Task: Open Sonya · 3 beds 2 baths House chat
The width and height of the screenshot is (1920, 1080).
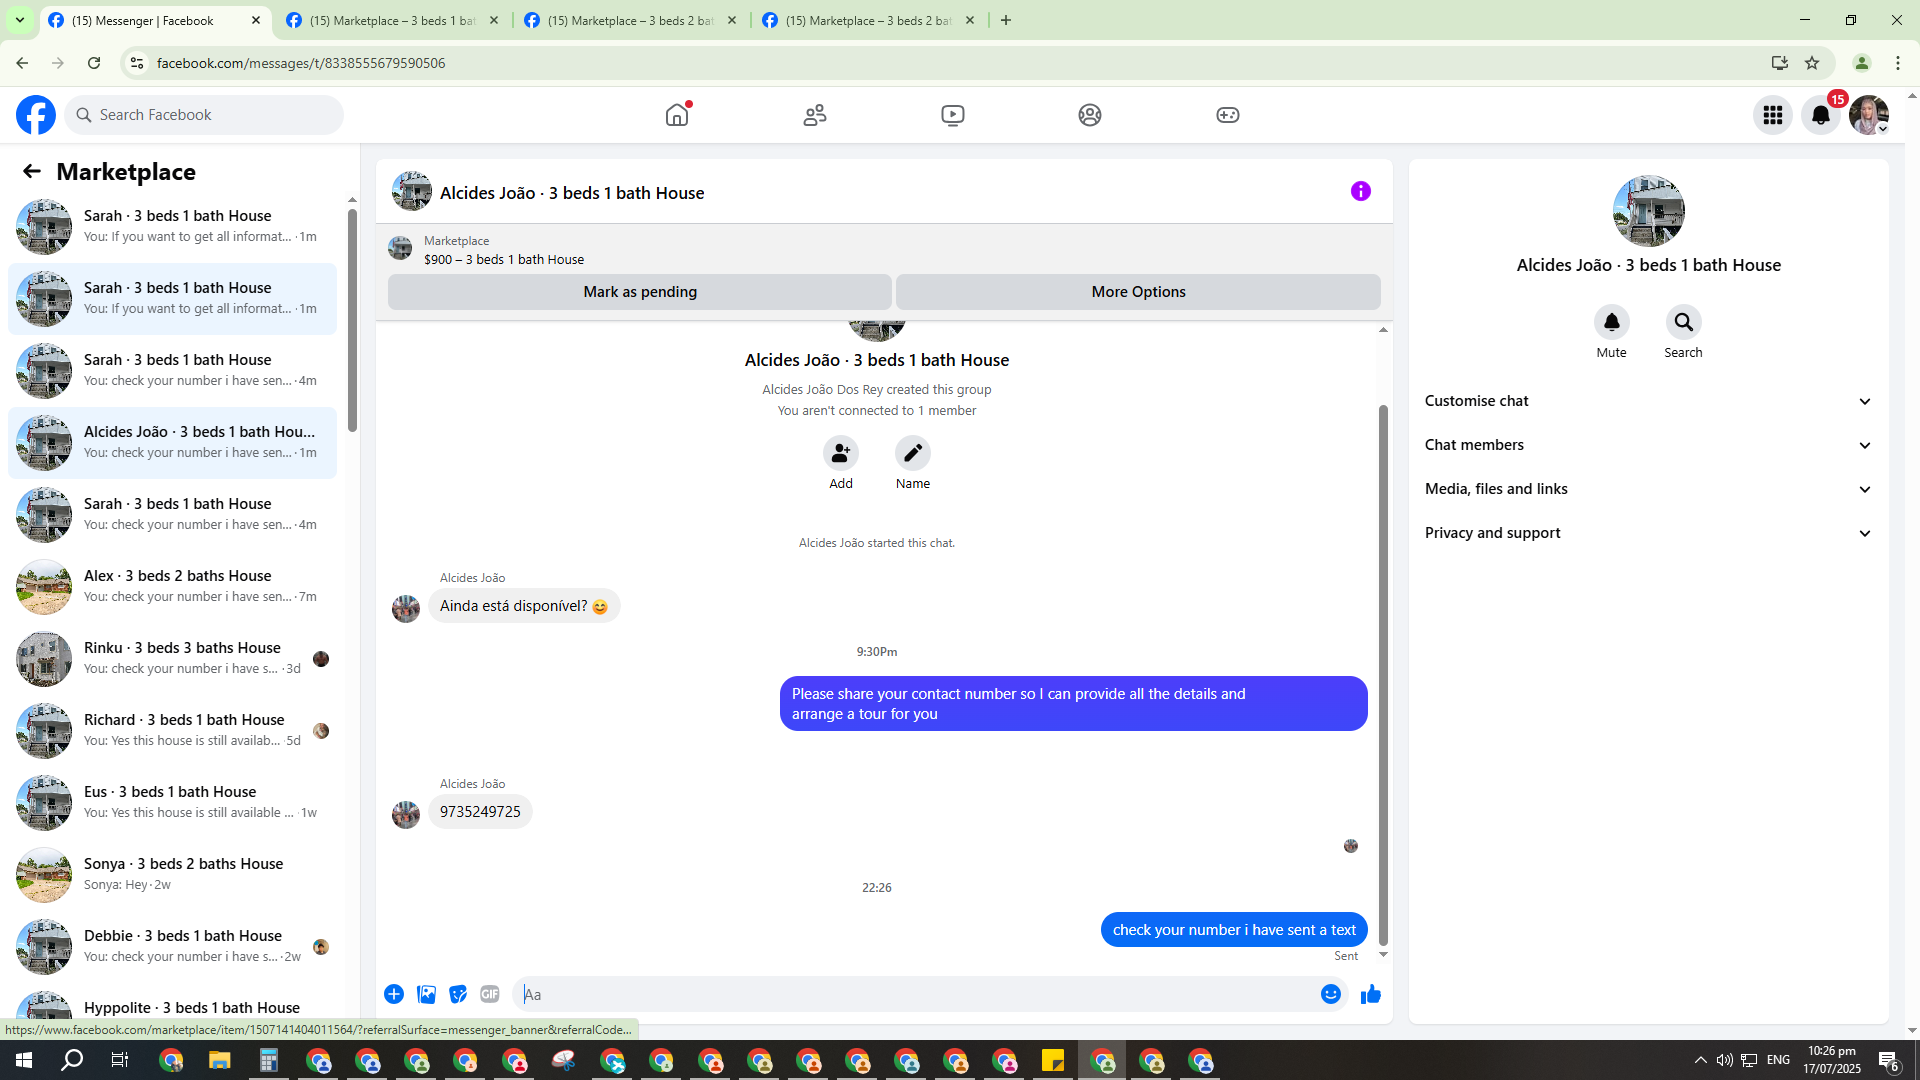Action: (172, 874)
